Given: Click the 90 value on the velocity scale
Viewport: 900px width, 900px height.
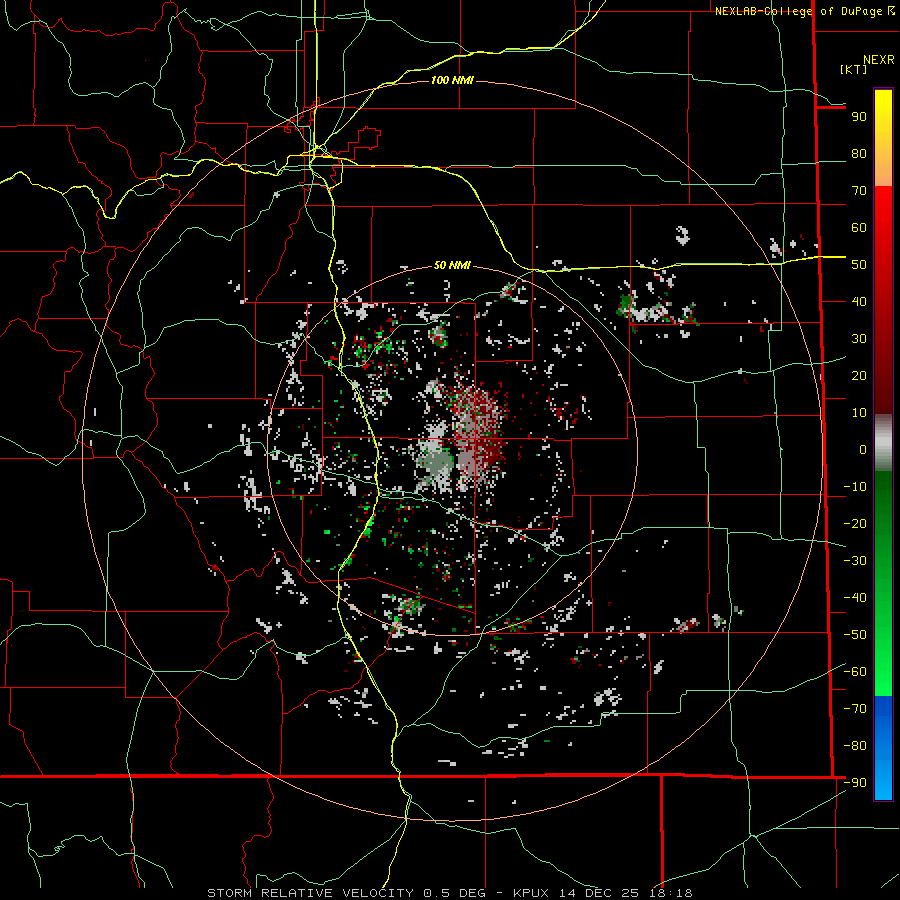Looking at the screenshot, I should click(x=859, y=117).
